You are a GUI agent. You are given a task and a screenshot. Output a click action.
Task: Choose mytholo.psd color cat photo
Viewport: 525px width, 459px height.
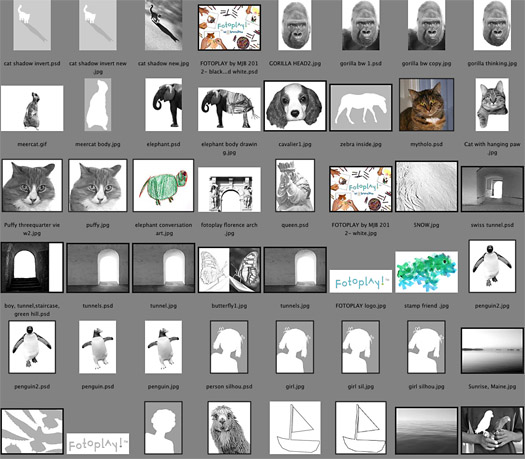(427, 104)
